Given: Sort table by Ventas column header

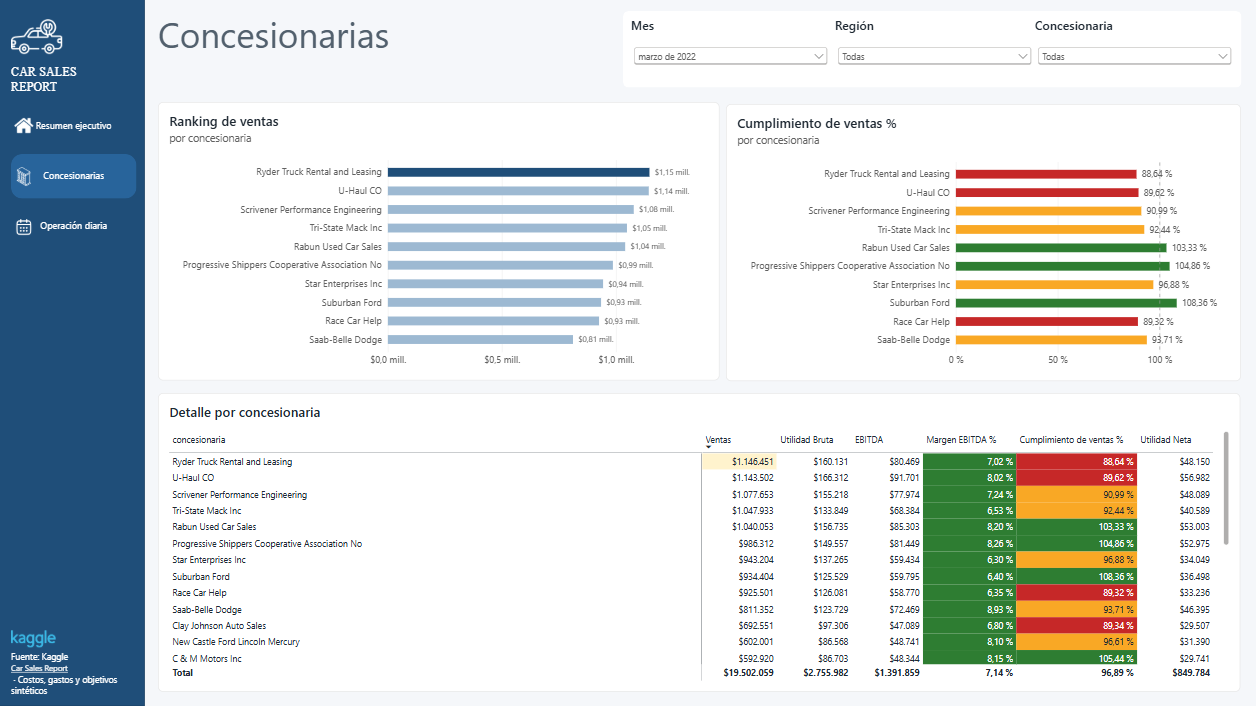Looking at the screenshot, I should click(718, 439).
